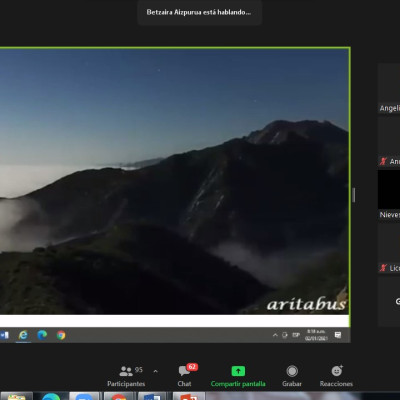Click the shared taskbar clock and date
Viewport: 400px width, 400px height.
point(316,335)
